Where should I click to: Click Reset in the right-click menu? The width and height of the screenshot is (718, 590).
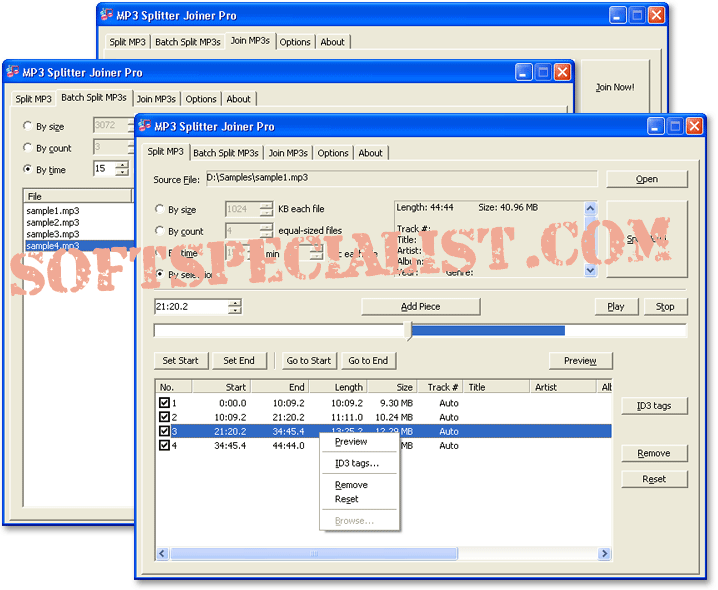pyautogui.click(x=347, y=499)
